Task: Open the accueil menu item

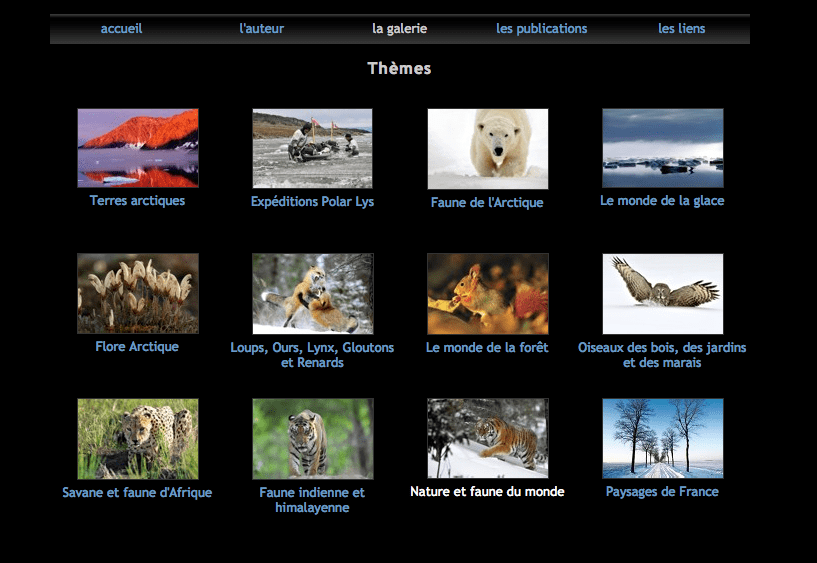Action: click(x=121, y=29)
